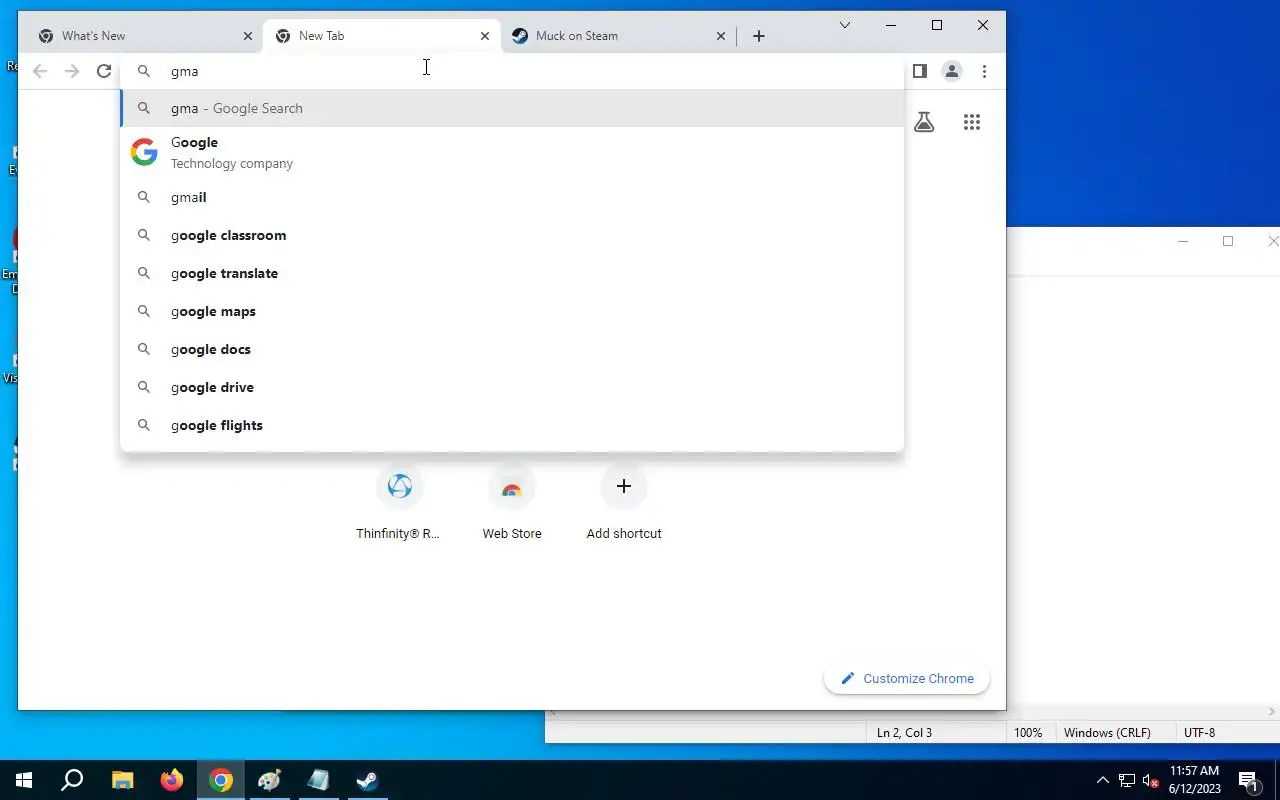
Task: Open the Windows Start menu
Action: (24, 780)
